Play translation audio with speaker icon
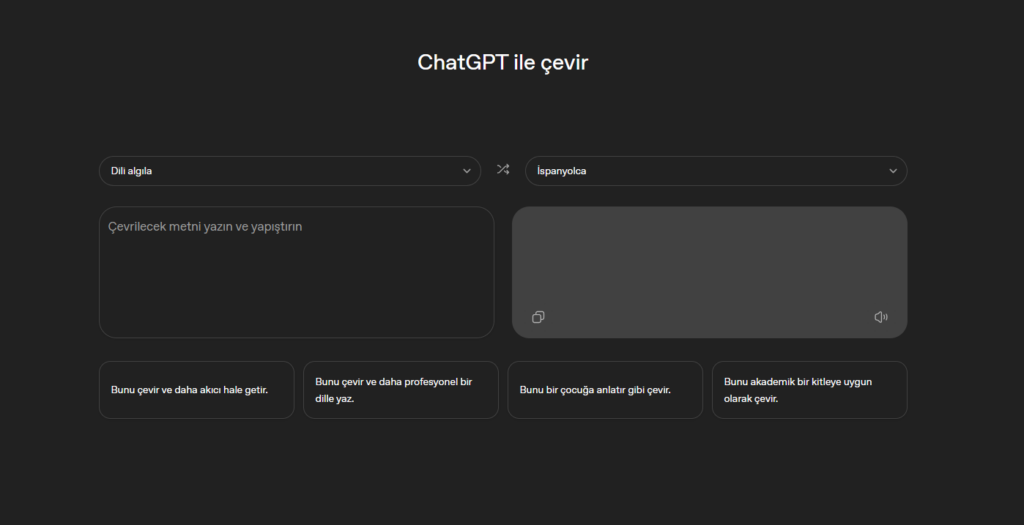Viewport: 1024px width, 525px height. (x=881, y=317)
